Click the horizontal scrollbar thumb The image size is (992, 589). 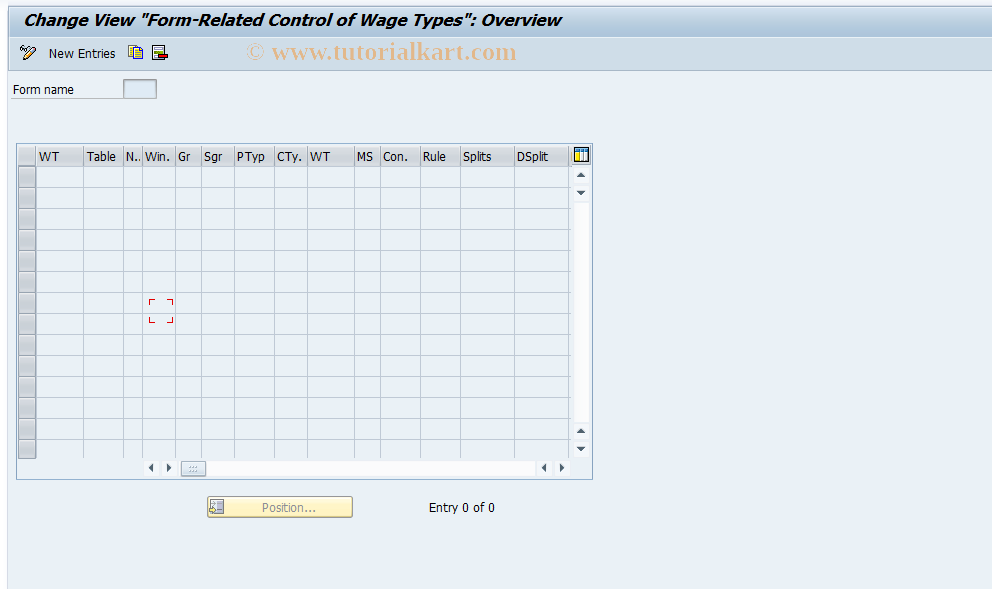point(193,468)
